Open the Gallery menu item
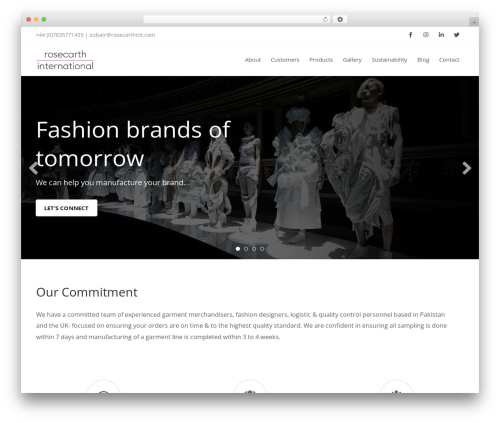The width and height of the screenshot is (500, 423). pyautogui.click(x=352, y=60)
